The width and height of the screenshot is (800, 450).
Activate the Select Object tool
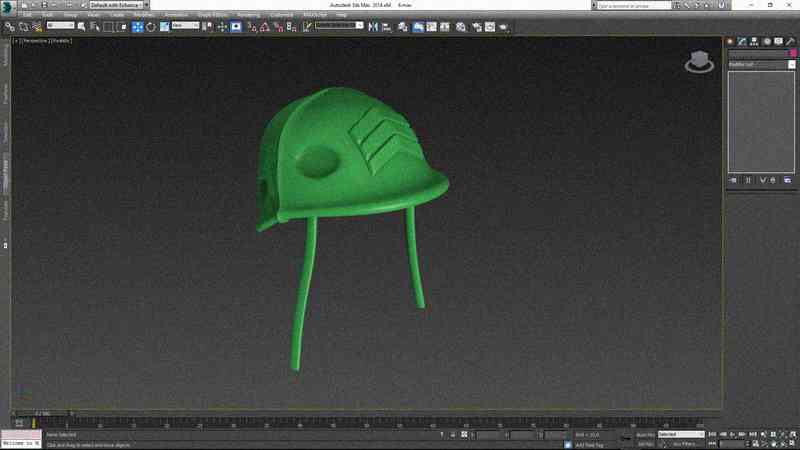82,27
